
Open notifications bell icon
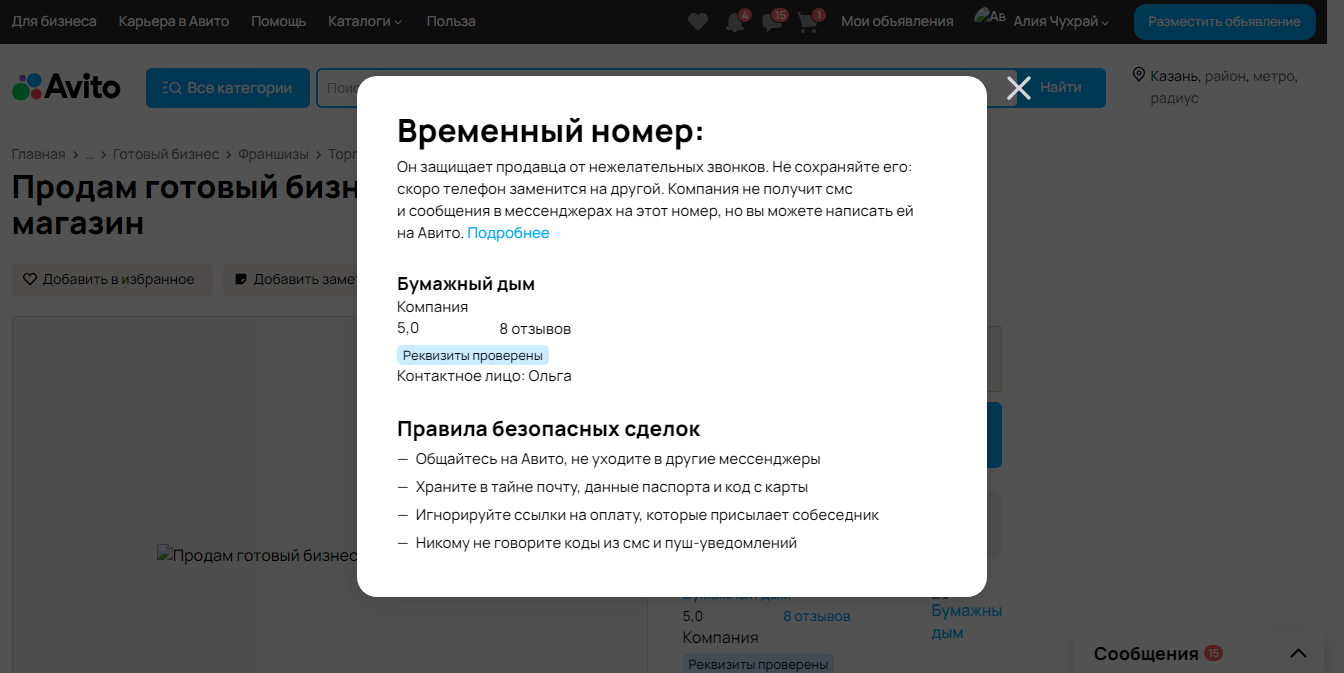click(x=735, y=22)
